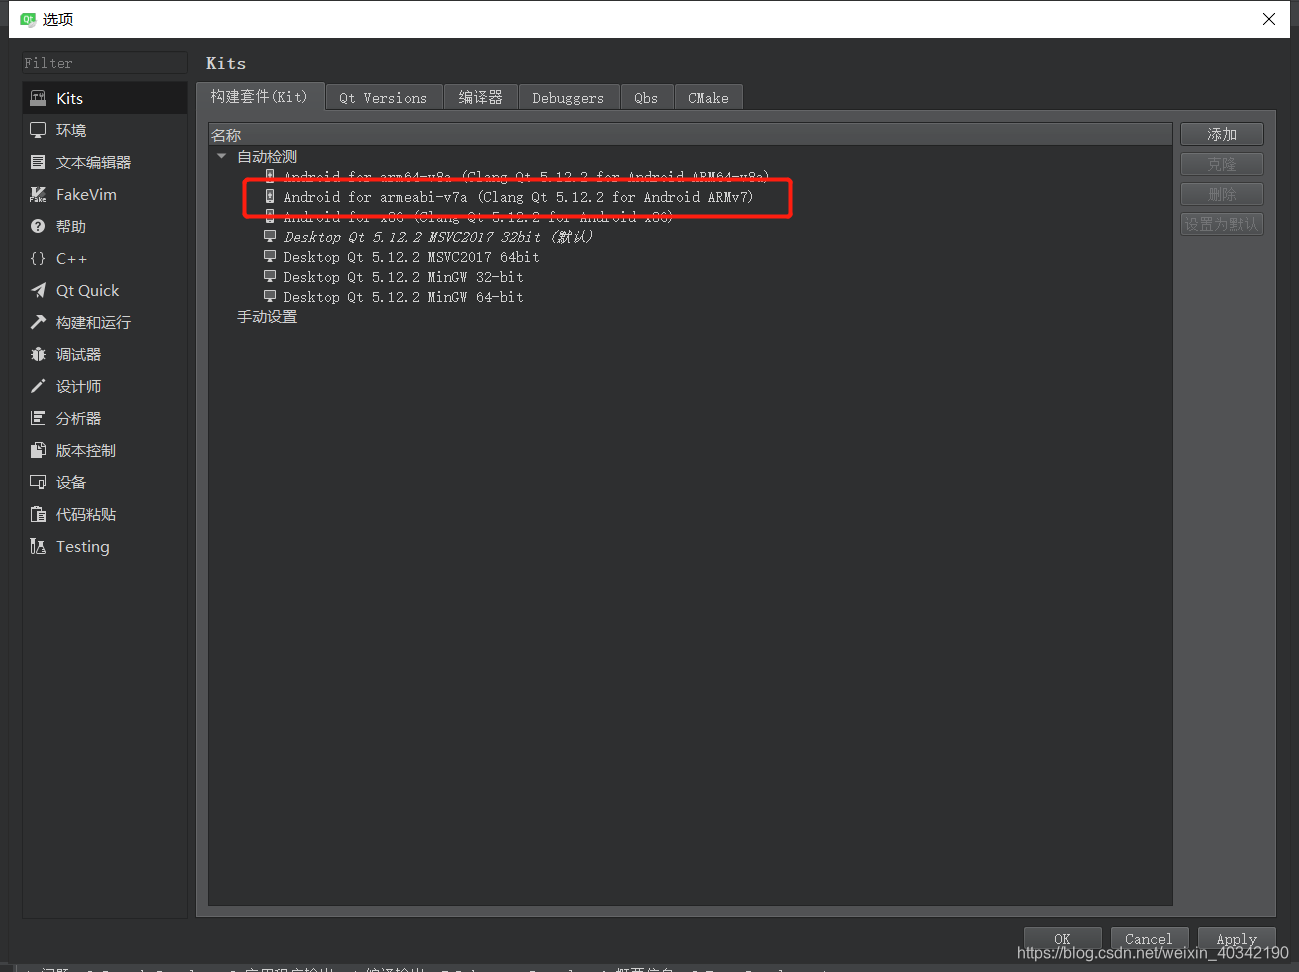Open 版本控制 version control icon
This screenshot has height=972, width=1299.
tap(38, 450)
